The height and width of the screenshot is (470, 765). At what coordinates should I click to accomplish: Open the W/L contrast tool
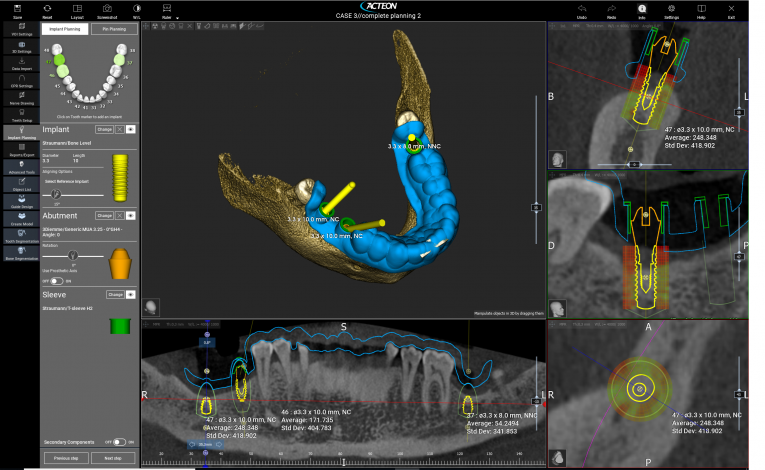[136, 10]
